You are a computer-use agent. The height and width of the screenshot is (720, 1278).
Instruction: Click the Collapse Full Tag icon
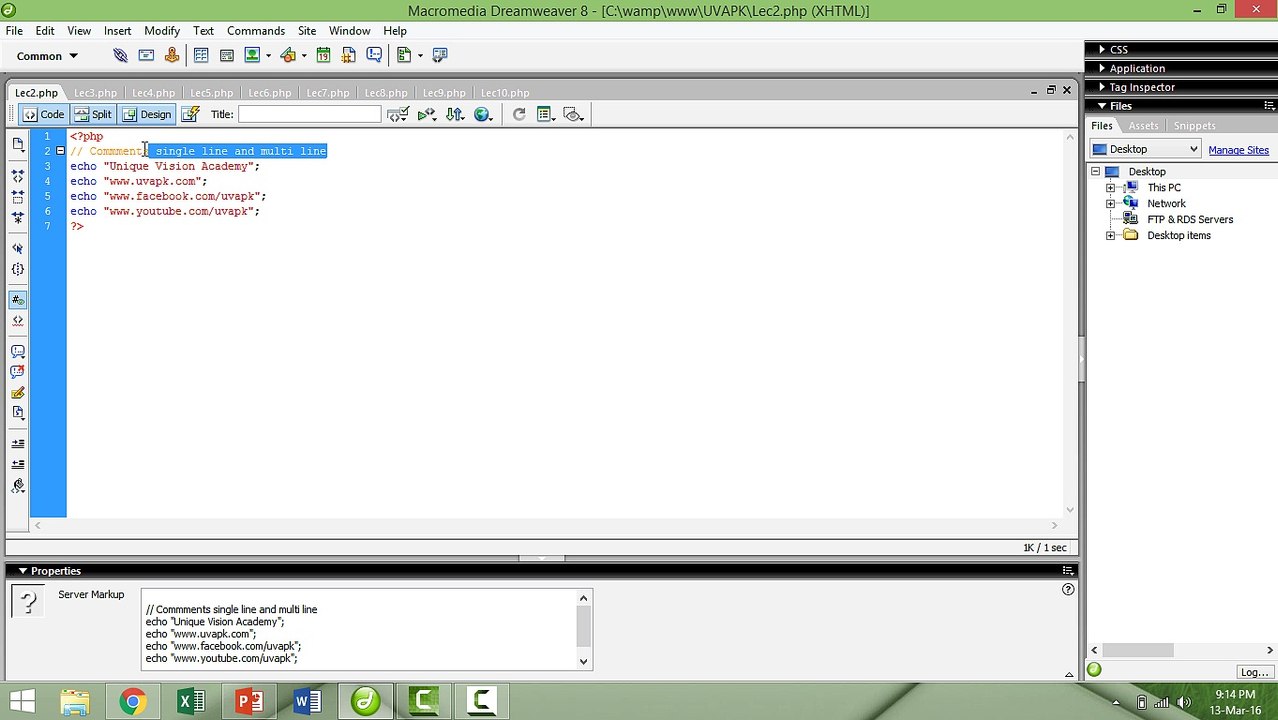point(18,175)
